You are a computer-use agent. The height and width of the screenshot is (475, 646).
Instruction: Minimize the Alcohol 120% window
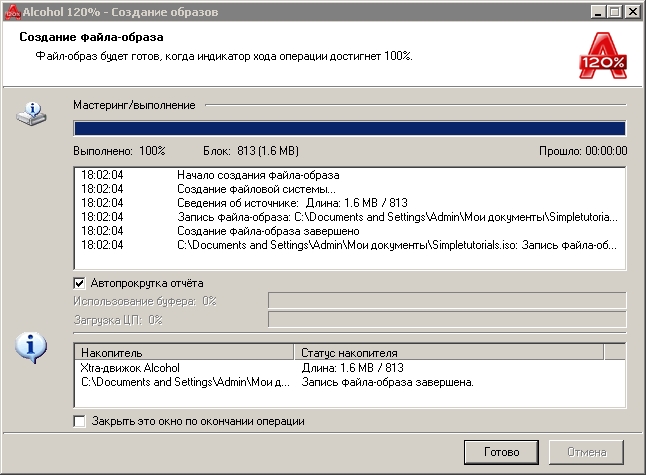[598, 12]
